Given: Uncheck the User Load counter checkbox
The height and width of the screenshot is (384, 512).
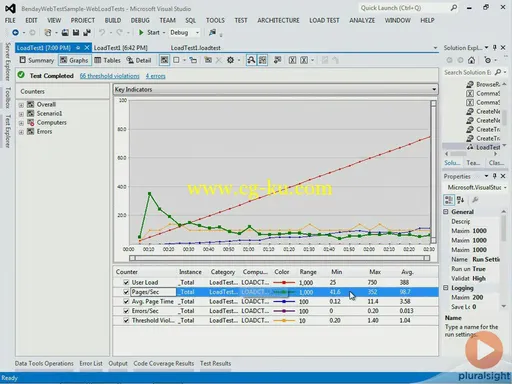Looking at the screenshot, I should point(126,282).
